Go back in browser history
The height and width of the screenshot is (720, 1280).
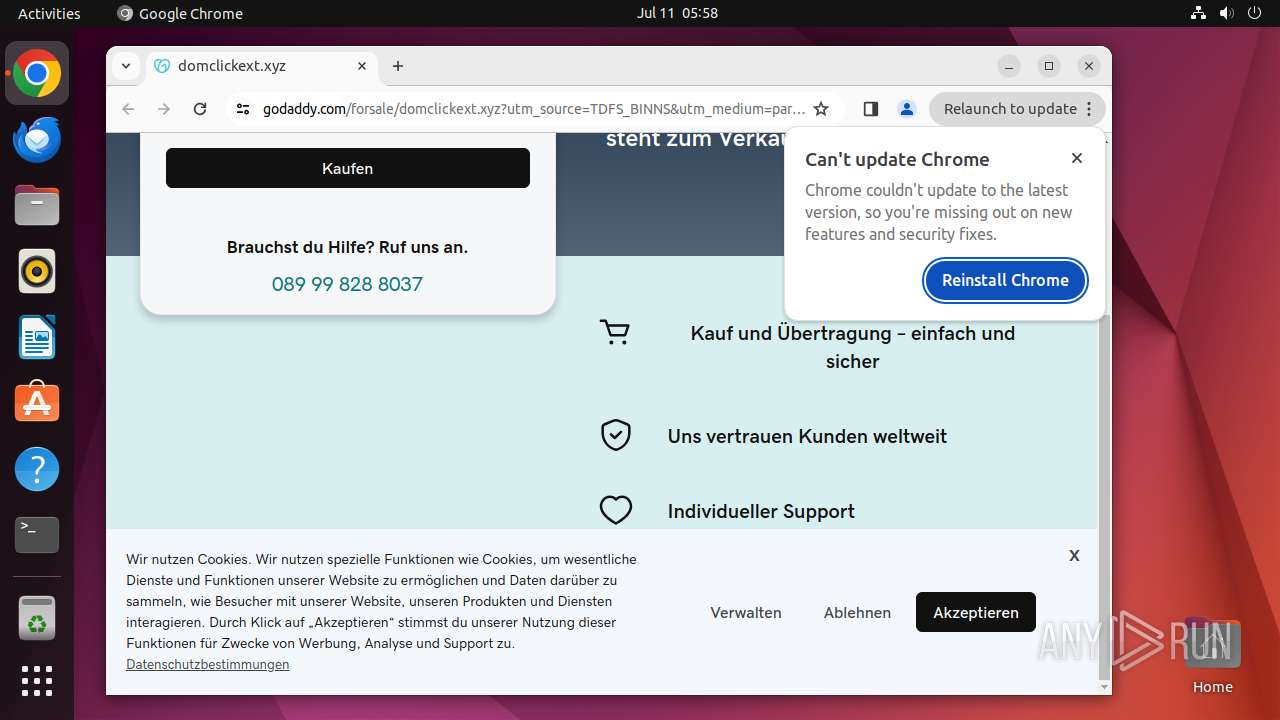[x=128, y=109]
